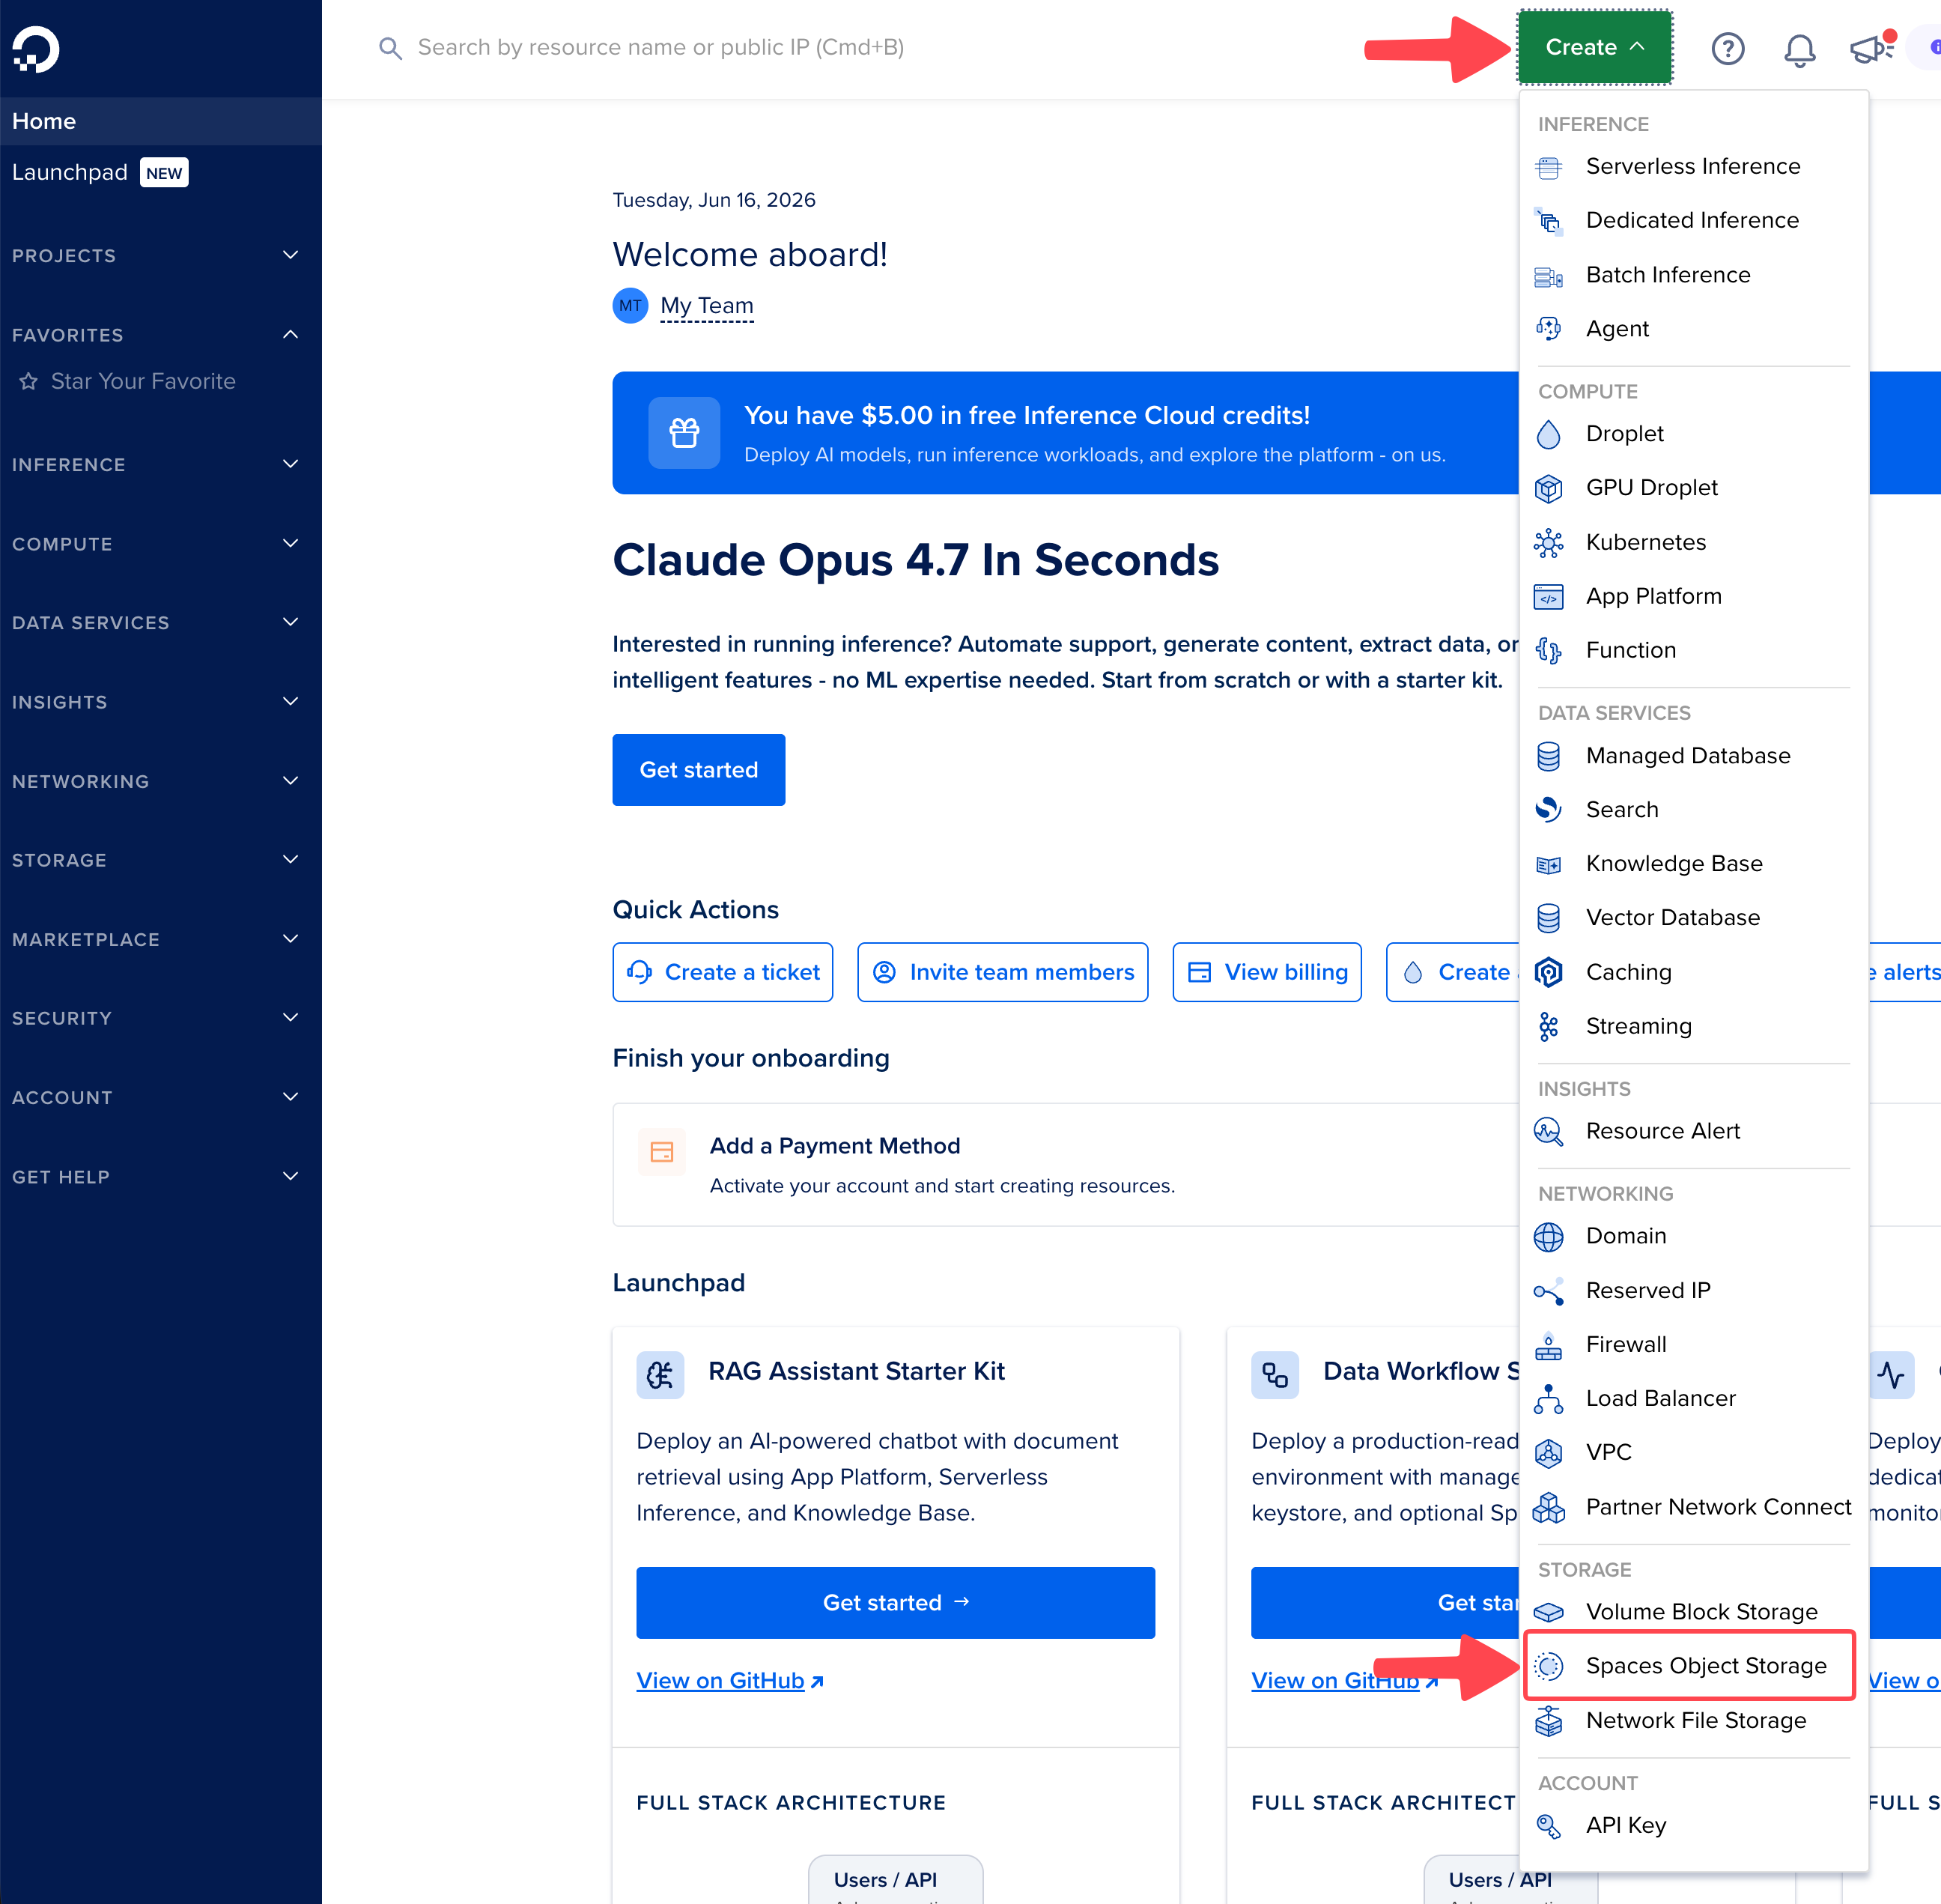Open the help question mark icon
1941x1904 pixels.
pos(1728,48)
